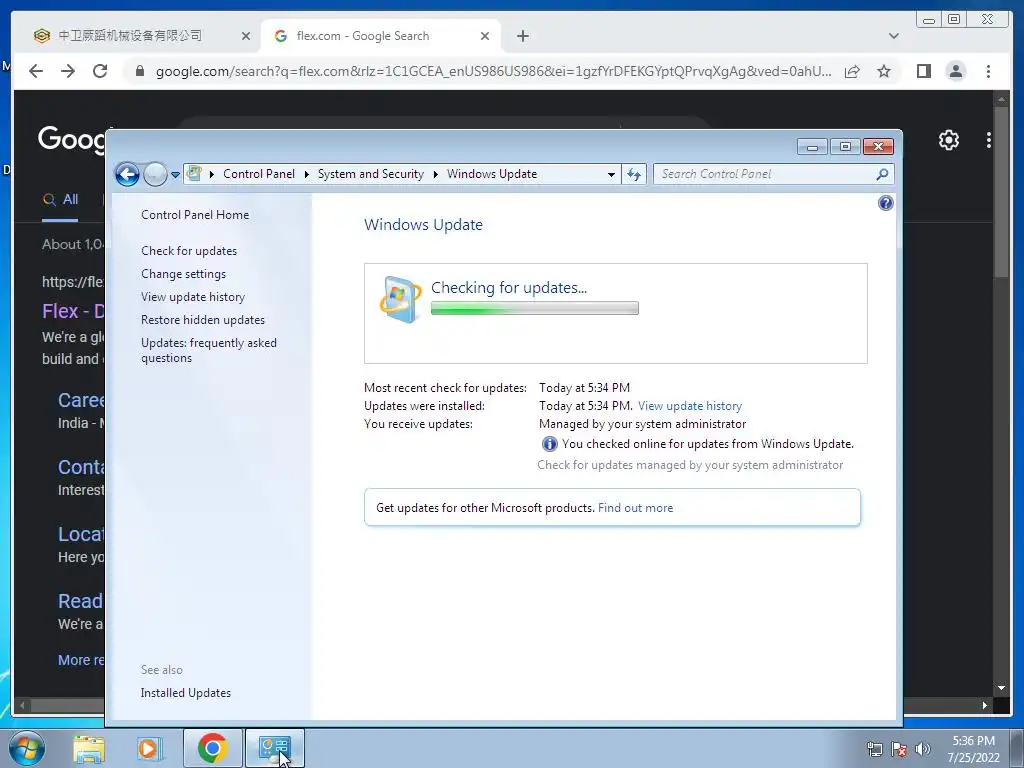The width and height of the screenshot is (1024, 768).
Task: Click the network tray icon
Action: pos(874,749)
